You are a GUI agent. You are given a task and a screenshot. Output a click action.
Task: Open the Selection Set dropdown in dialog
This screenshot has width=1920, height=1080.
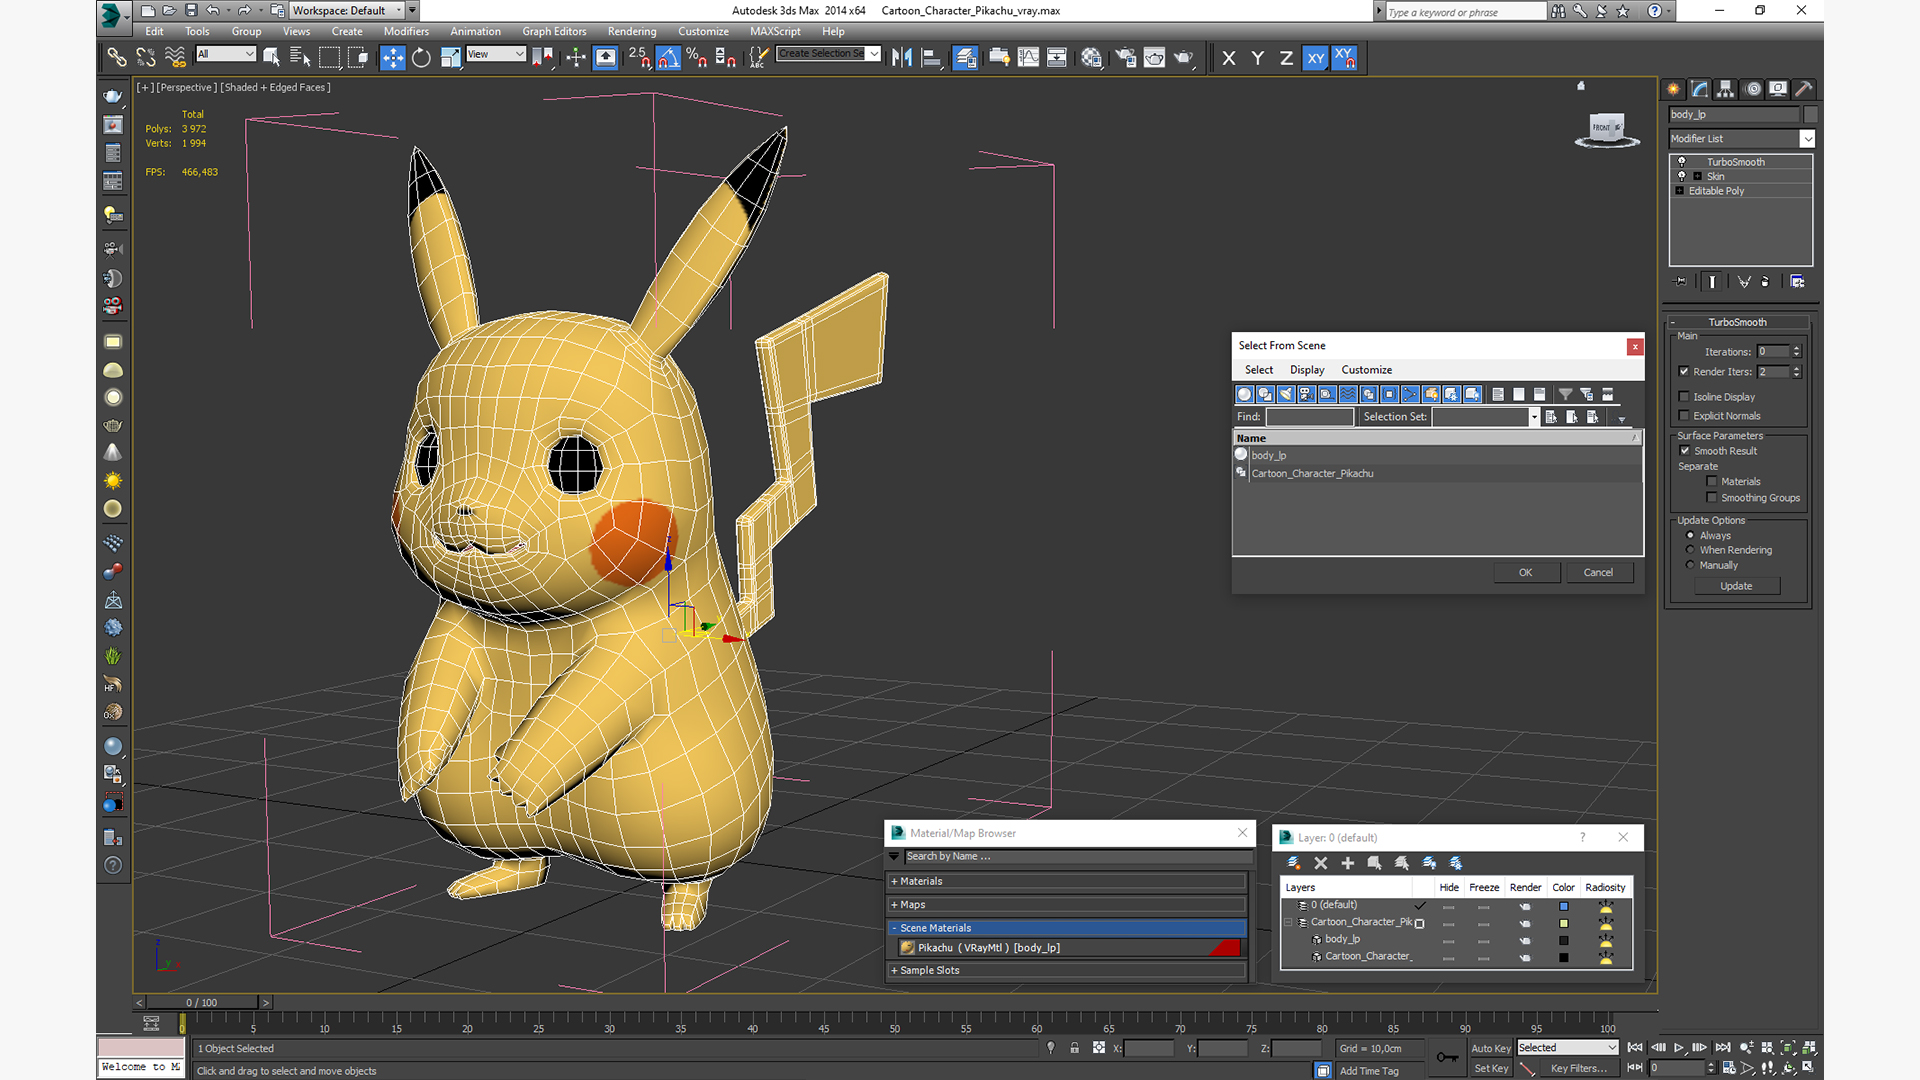1533,417
